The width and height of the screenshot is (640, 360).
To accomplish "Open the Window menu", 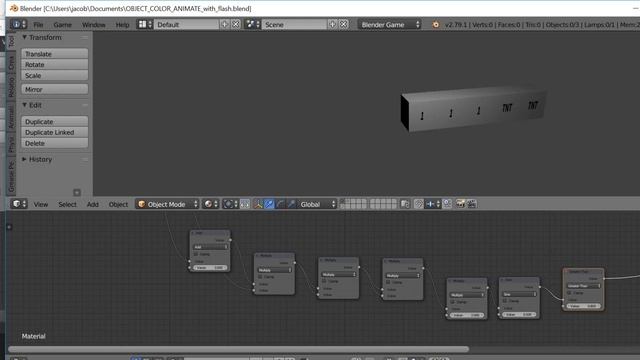I will pyautogui.click(x=93, y=24).
